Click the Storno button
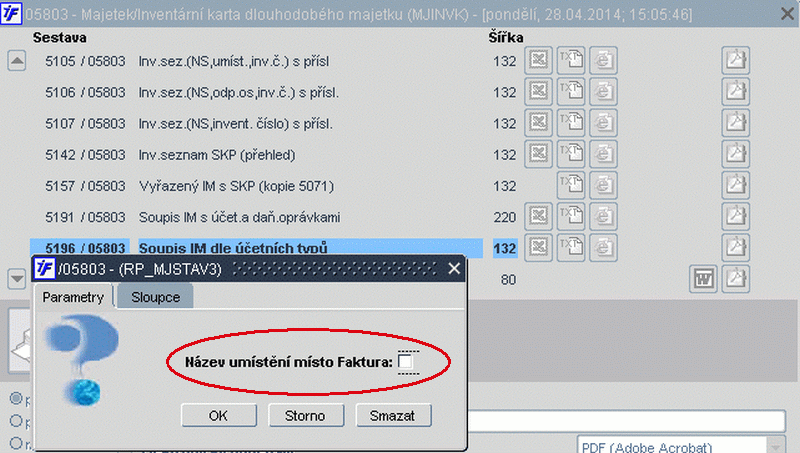800x453 pixels. pos(305,416)
